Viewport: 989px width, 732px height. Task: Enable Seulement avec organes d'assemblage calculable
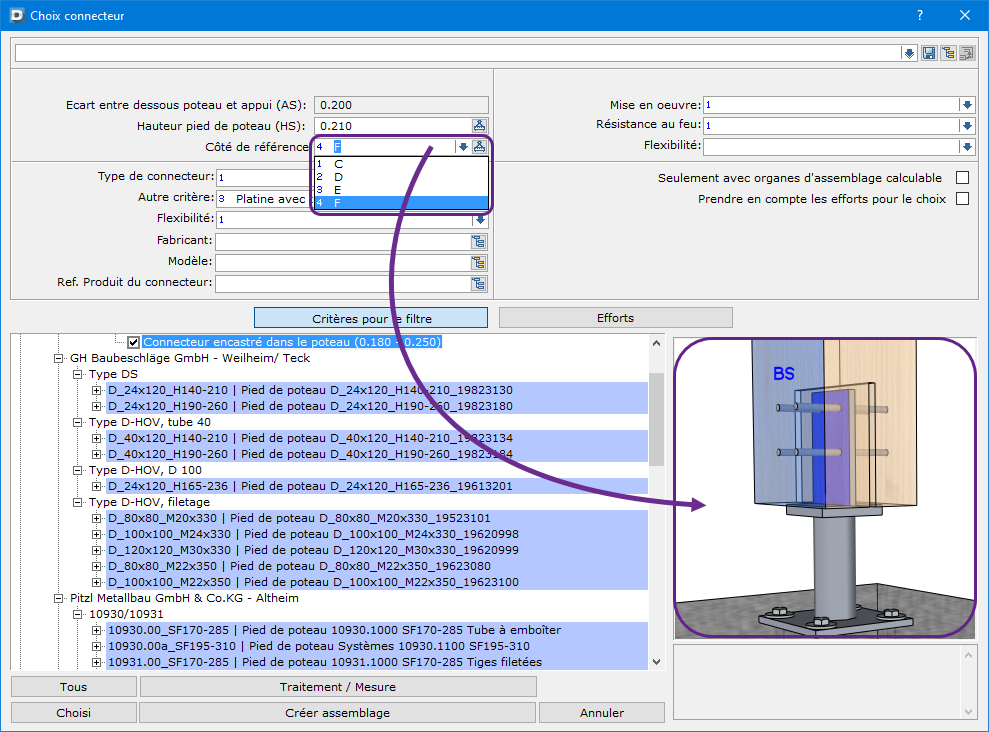click(x=962, y=178)
